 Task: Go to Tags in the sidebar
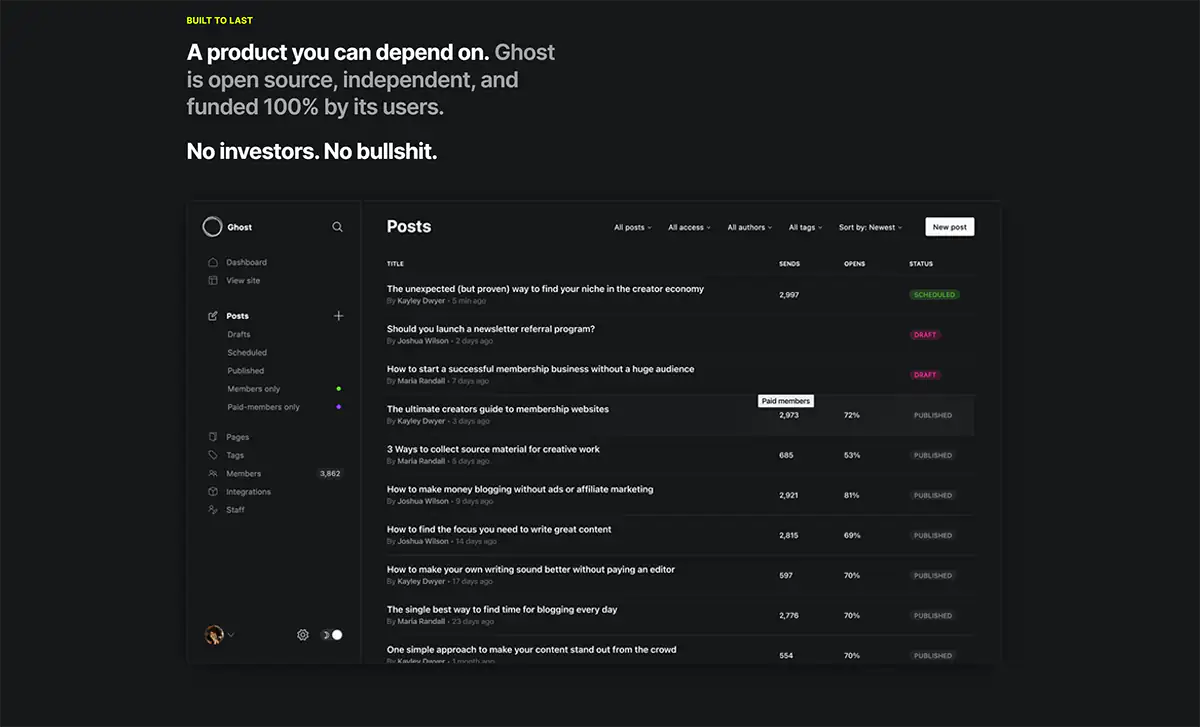point(235,455)
